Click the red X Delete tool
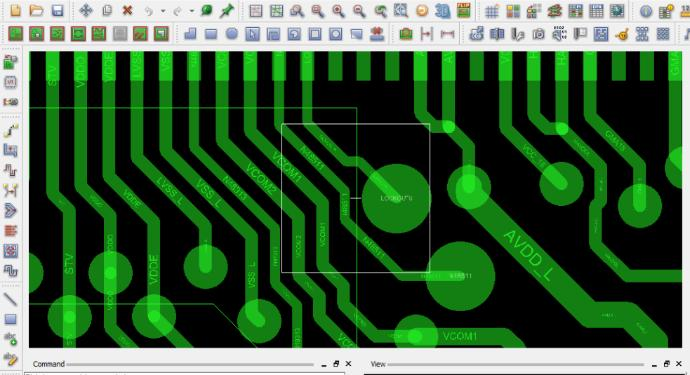690x375 pixels. coord(128,10)
